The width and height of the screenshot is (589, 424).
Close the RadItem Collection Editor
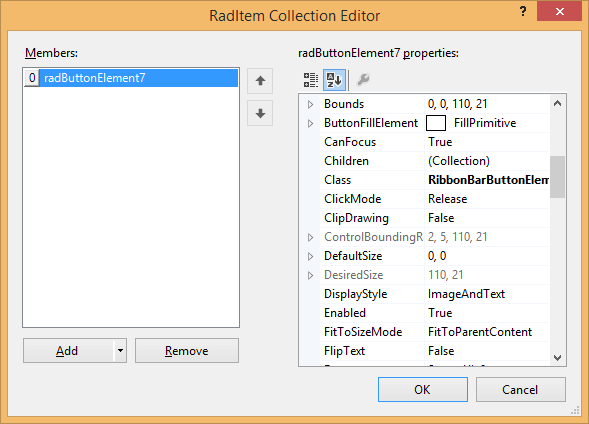(x=559, y=12)
